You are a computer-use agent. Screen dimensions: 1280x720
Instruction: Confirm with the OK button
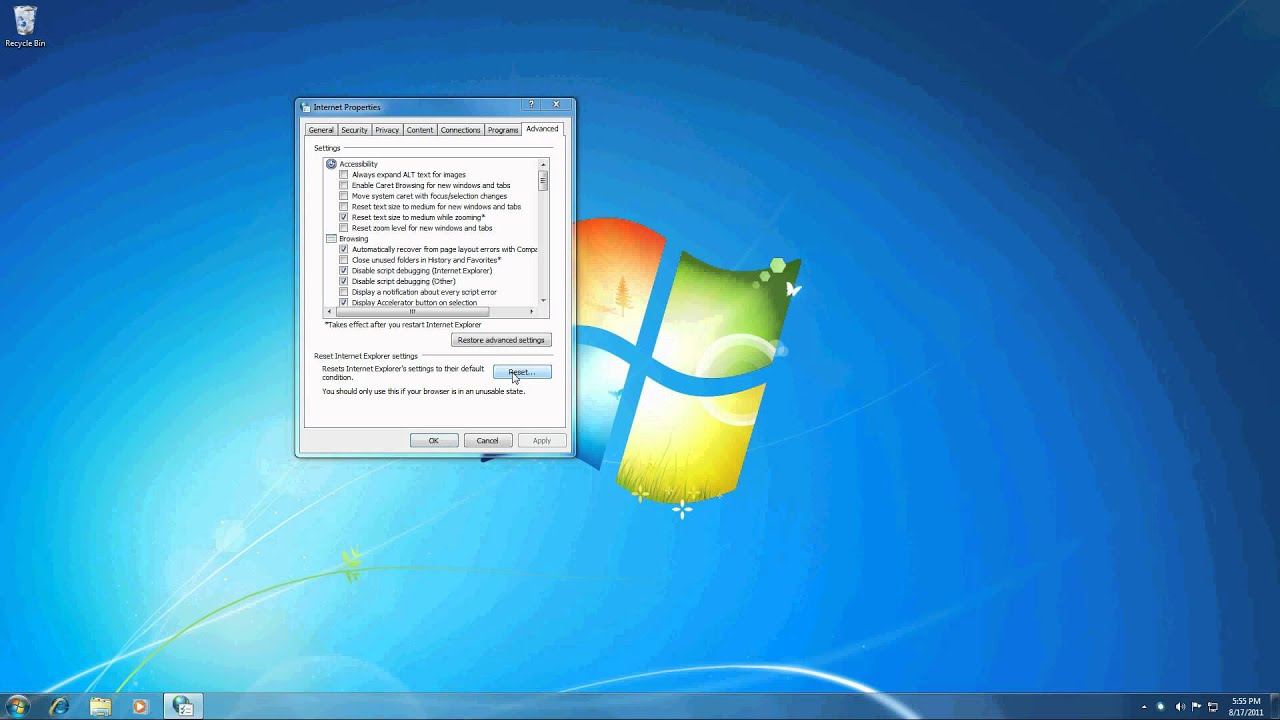tap(434, 441)
